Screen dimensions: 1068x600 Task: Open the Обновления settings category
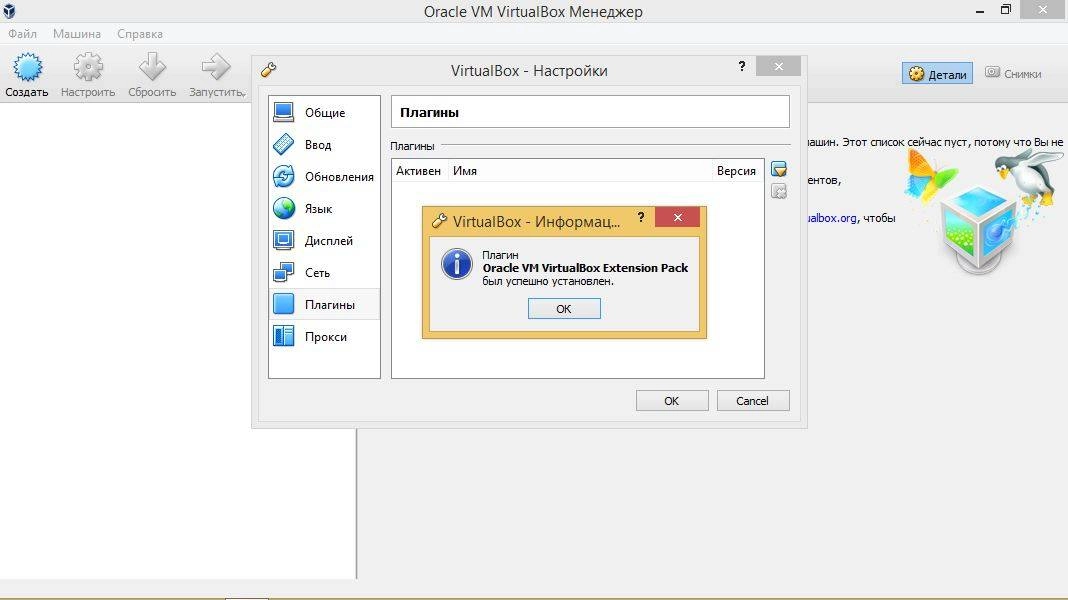(x=324, y=176)
